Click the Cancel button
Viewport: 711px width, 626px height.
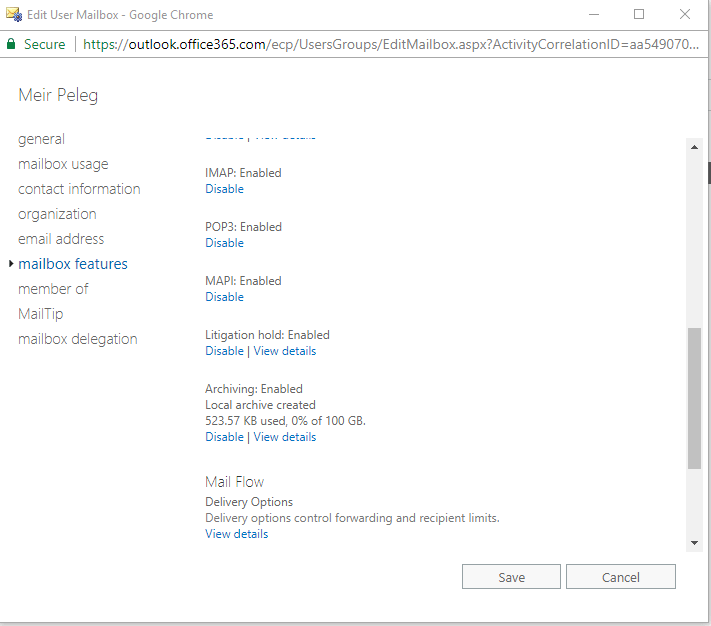click(x=621, y=577)
